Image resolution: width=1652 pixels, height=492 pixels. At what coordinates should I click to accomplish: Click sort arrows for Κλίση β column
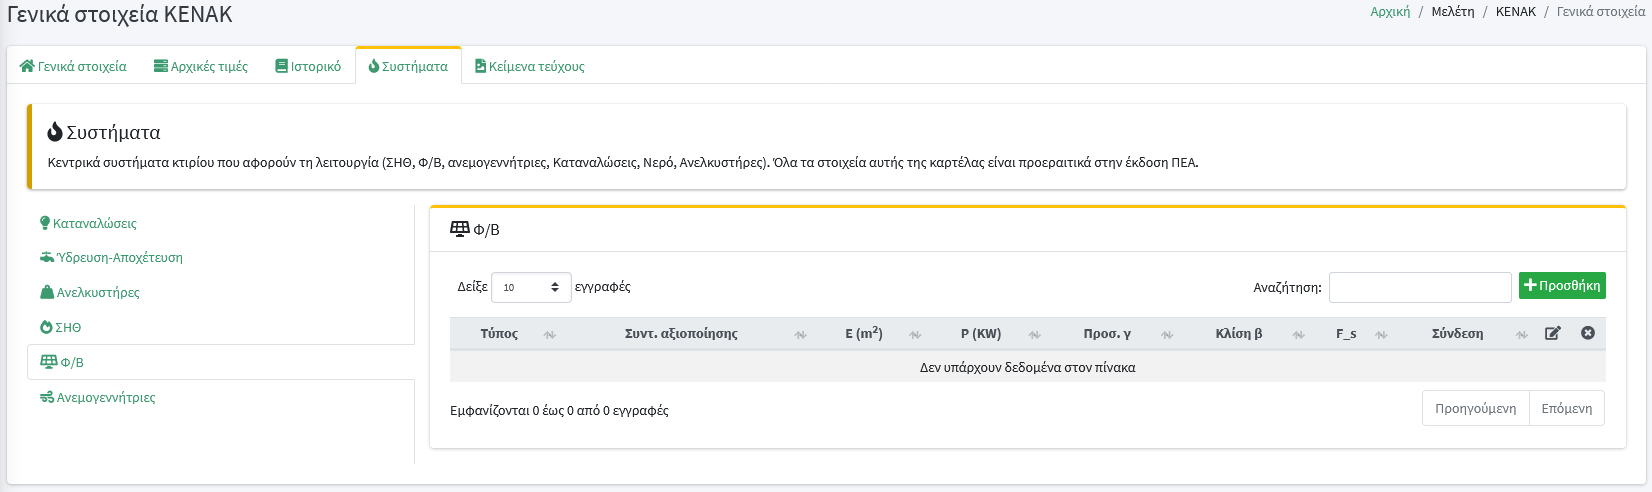tap(1298, 335)
